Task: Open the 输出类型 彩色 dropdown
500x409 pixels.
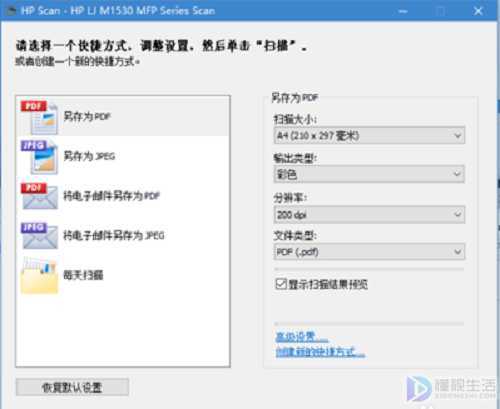Action: pyautogui.click(x=369, y=174)
